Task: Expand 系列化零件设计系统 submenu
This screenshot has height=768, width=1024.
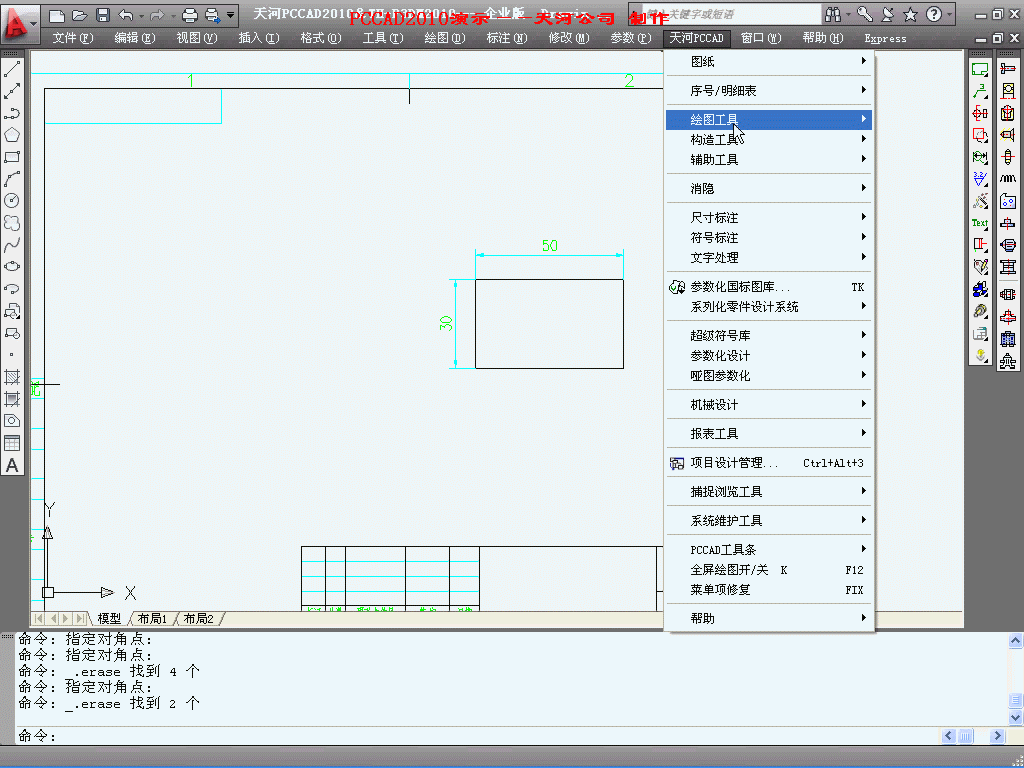Action: click(769, 306)
